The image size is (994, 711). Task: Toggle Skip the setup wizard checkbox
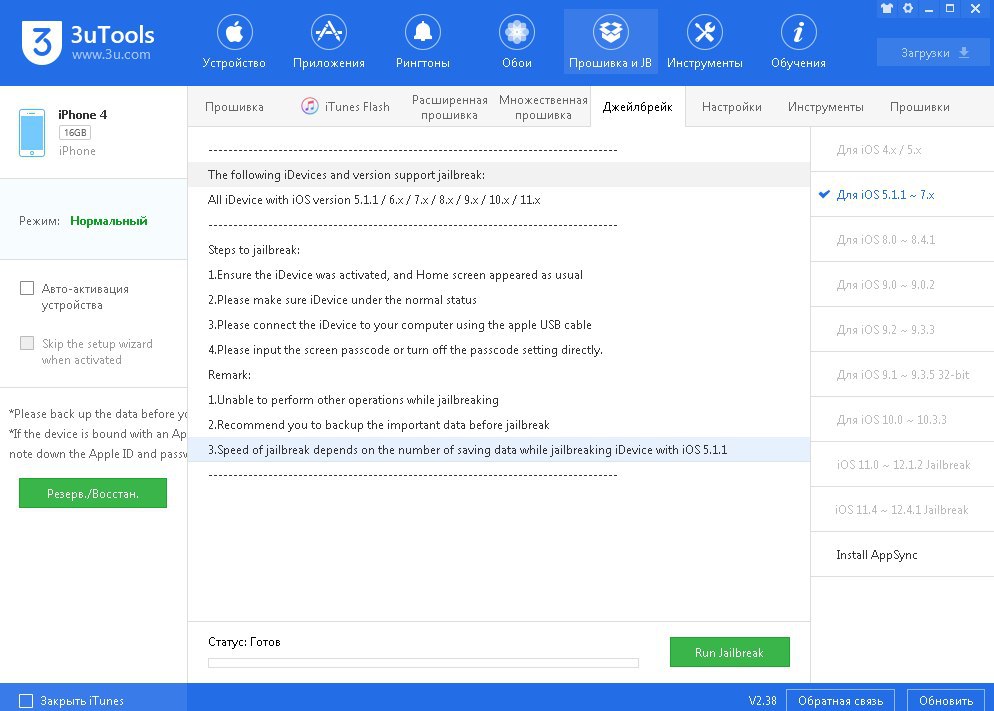click(x=27, y=343)
